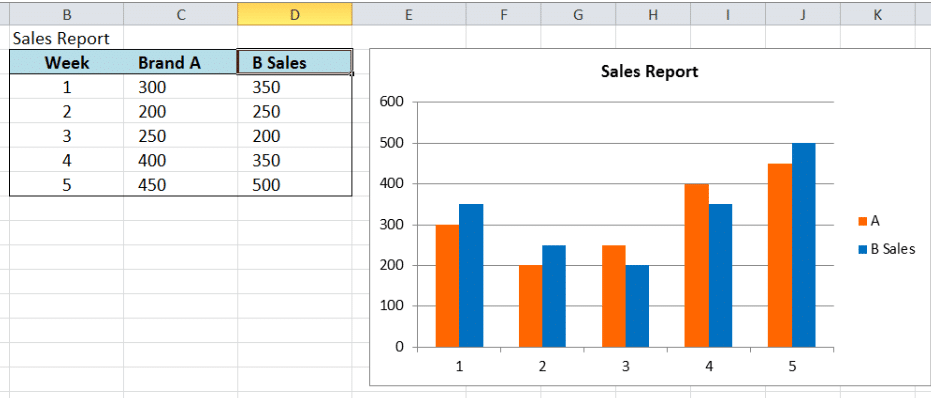Click the orange legend swatch for A
Image resolution: width=936 pixels, height=398 pixels.
[863, 221]
